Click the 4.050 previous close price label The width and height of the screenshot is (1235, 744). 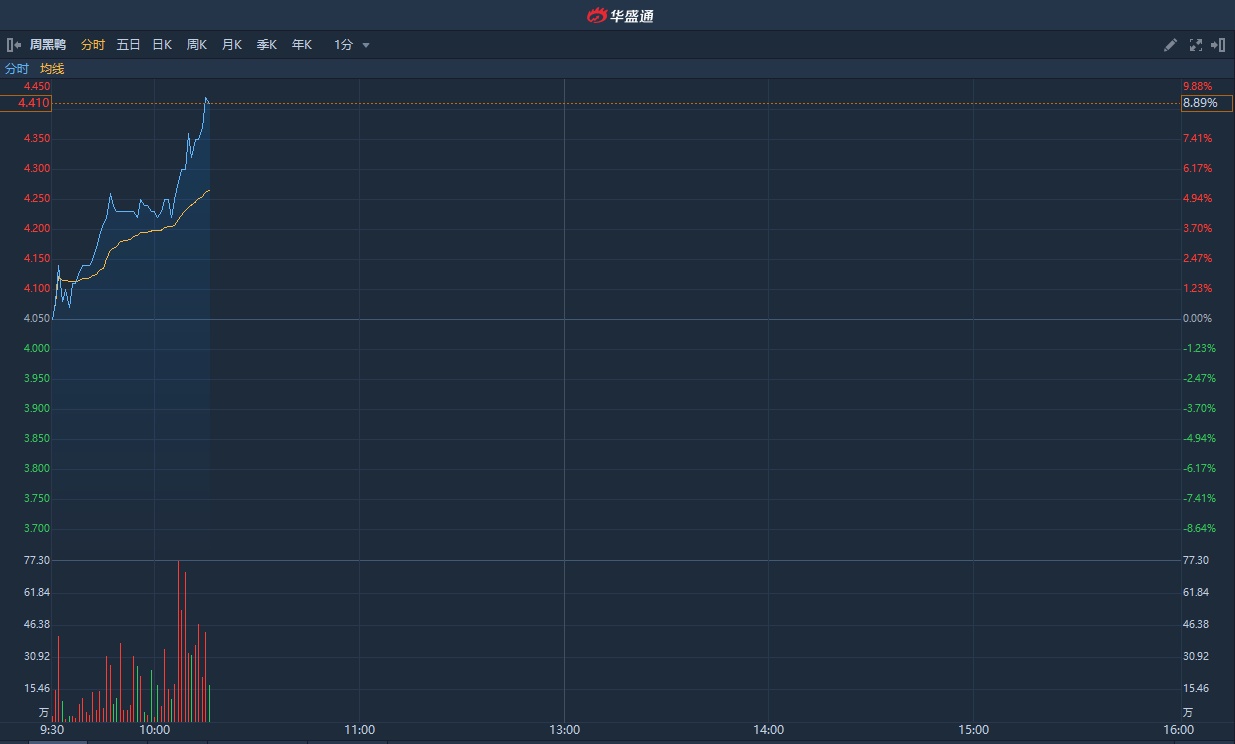37,318
